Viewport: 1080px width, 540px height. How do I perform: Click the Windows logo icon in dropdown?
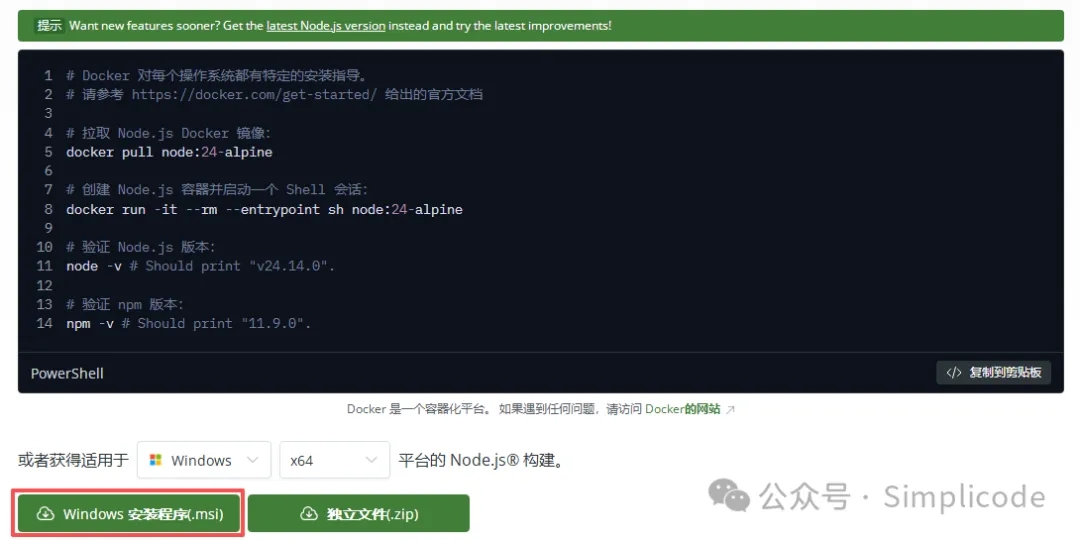(156, 460)
